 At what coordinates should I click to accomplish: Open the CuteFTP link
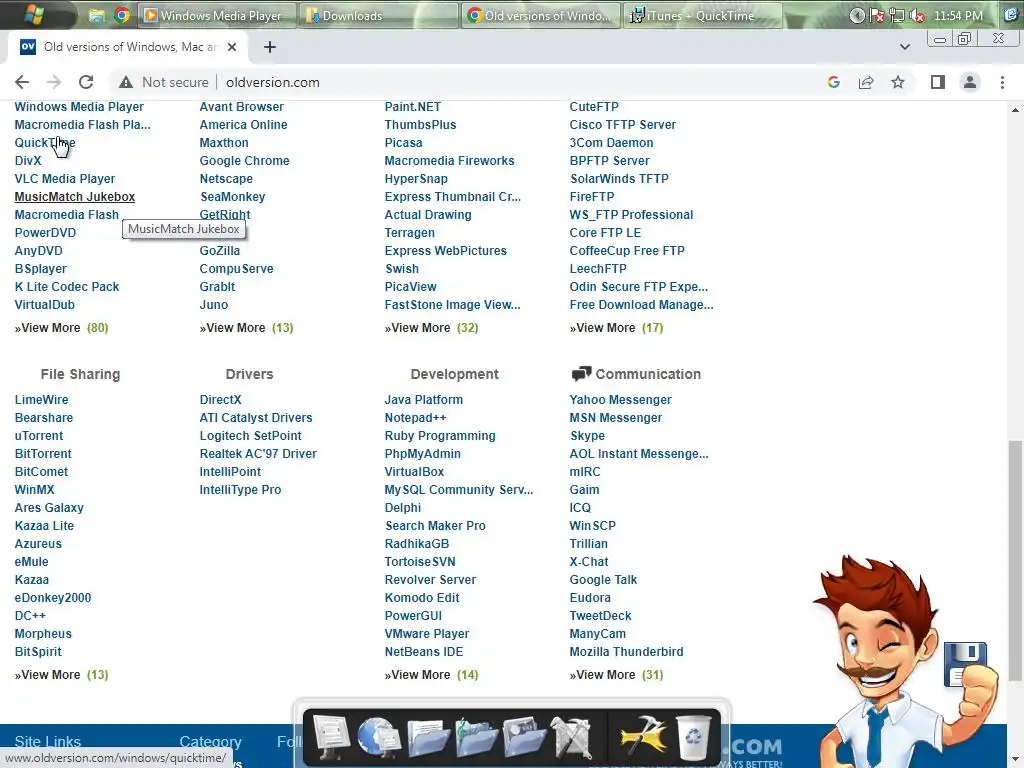[x=594, y=106]
